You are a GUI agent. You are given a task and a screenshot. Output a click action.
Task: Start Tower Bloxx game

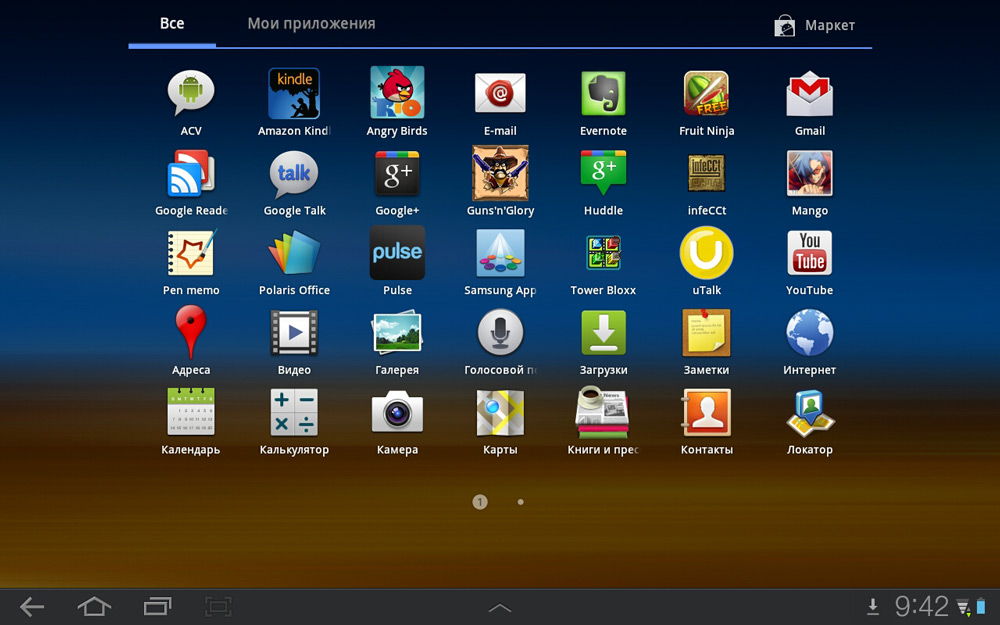pos(603,253)
